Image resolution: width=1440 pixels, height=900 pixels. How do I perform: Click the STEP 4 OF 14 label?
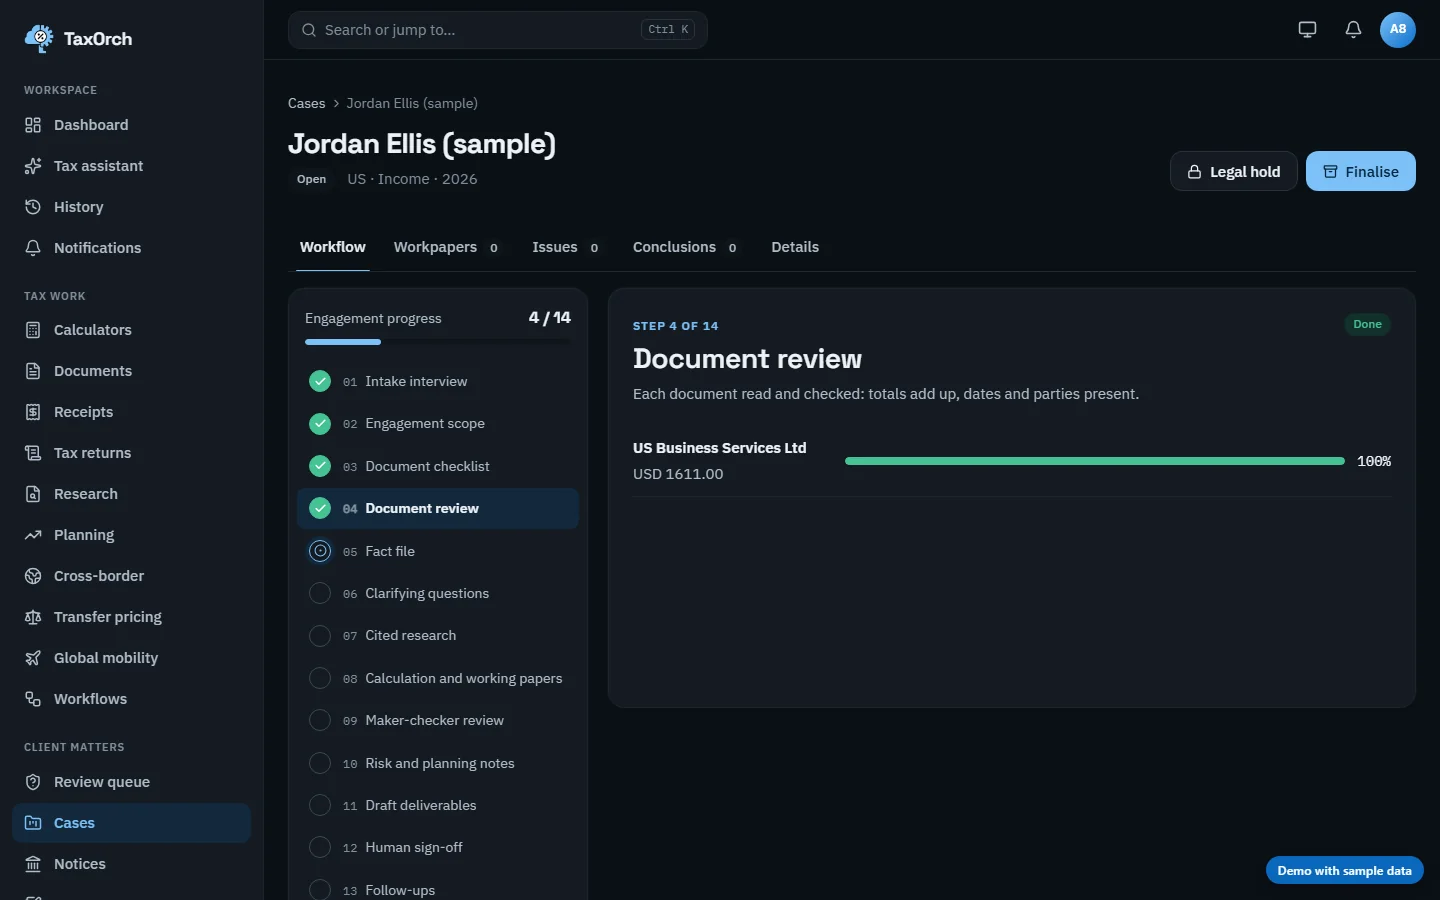[x=675, y=326]
